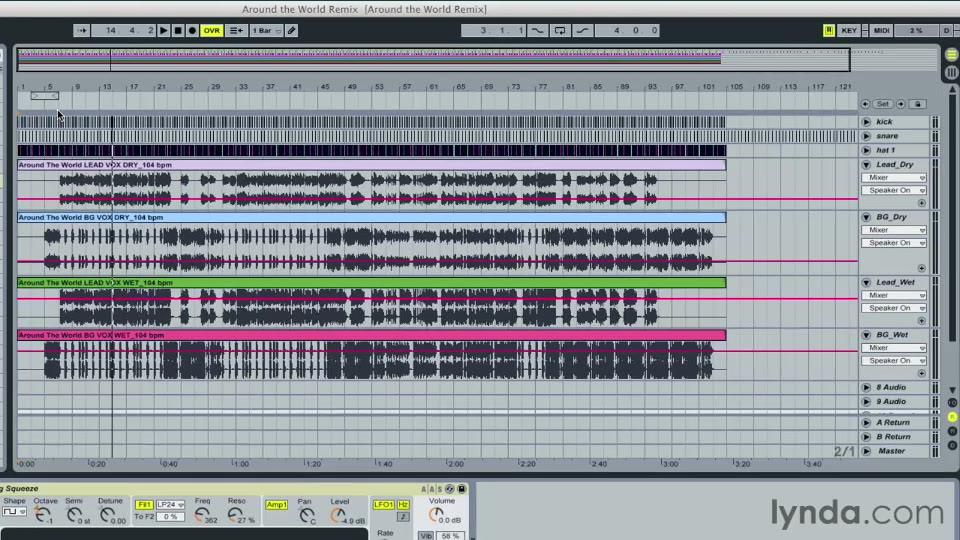
Task: Open Lead_Dry Mixer device chooser
Action: (894, 178)
